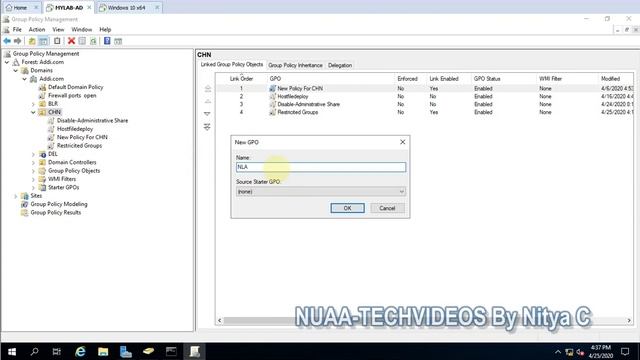Screen dimensions: 640x360
Task: Open taskbar Search magnifier
Action: [x=34, y=351]
